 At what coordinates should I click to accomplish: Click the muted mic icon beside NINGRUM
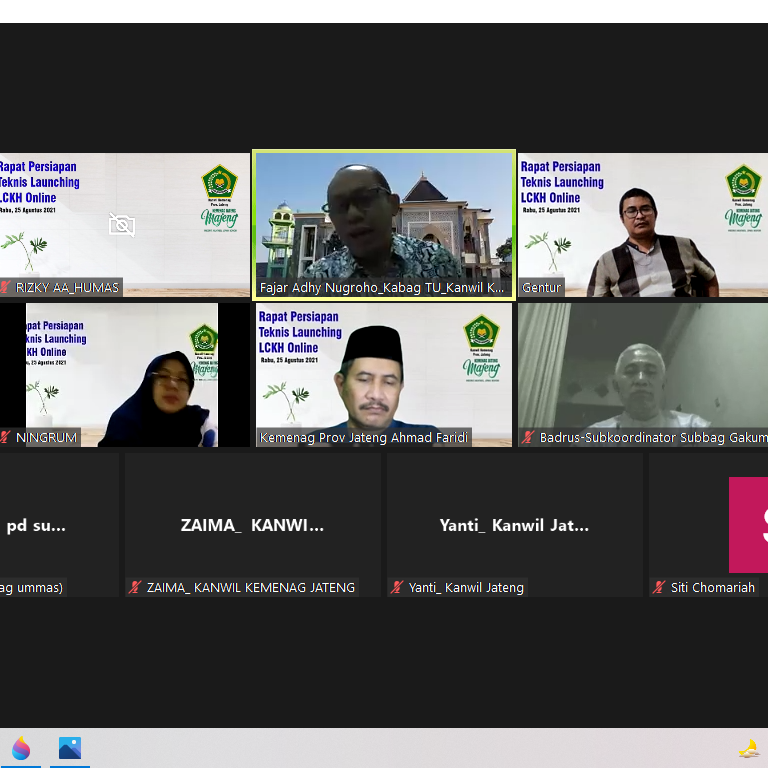pyautogui.click(x=5, y=437)
